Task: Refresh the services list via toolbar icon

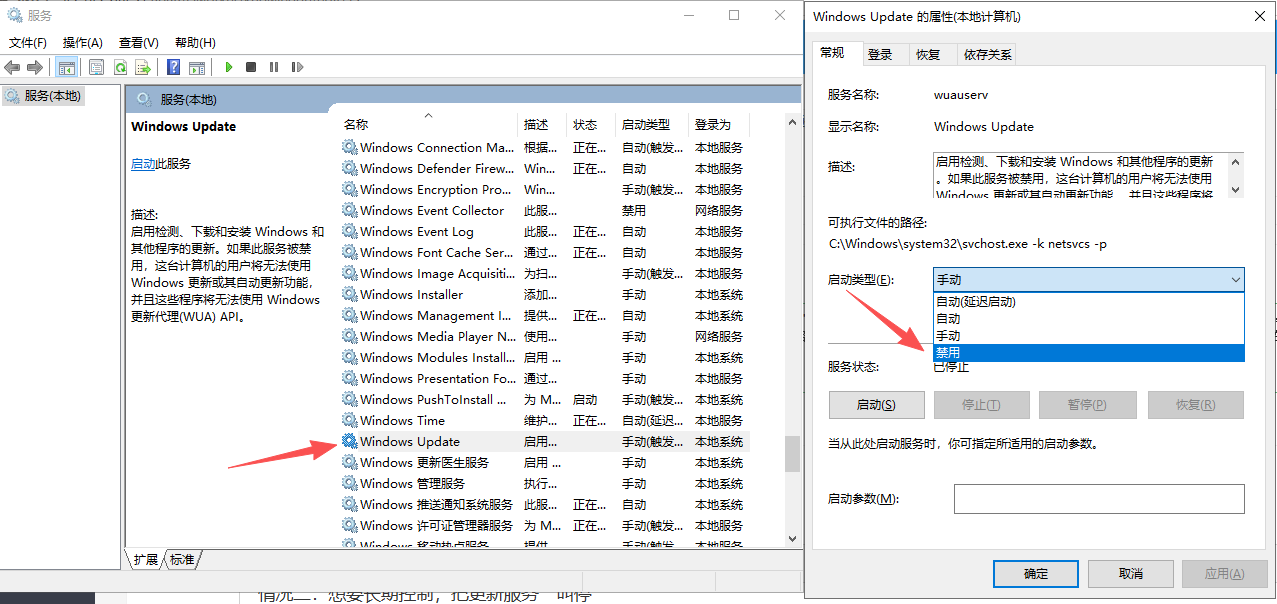Action: (120, 67)
